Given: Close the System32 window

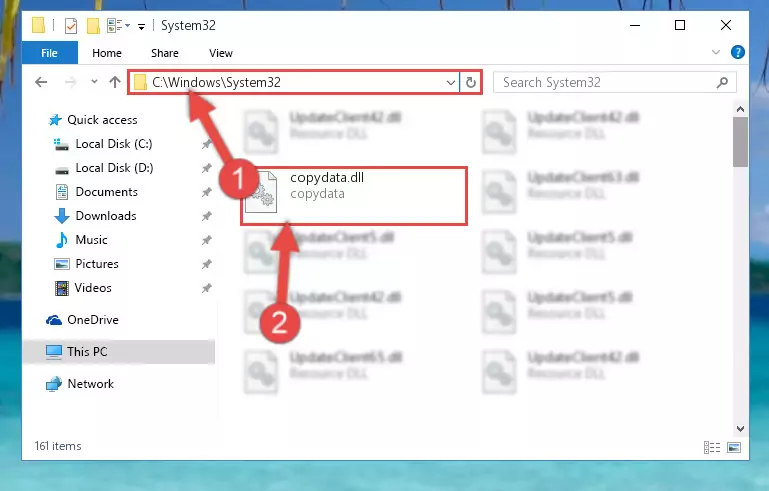Looking at the screenshot, I should point(726,26).
